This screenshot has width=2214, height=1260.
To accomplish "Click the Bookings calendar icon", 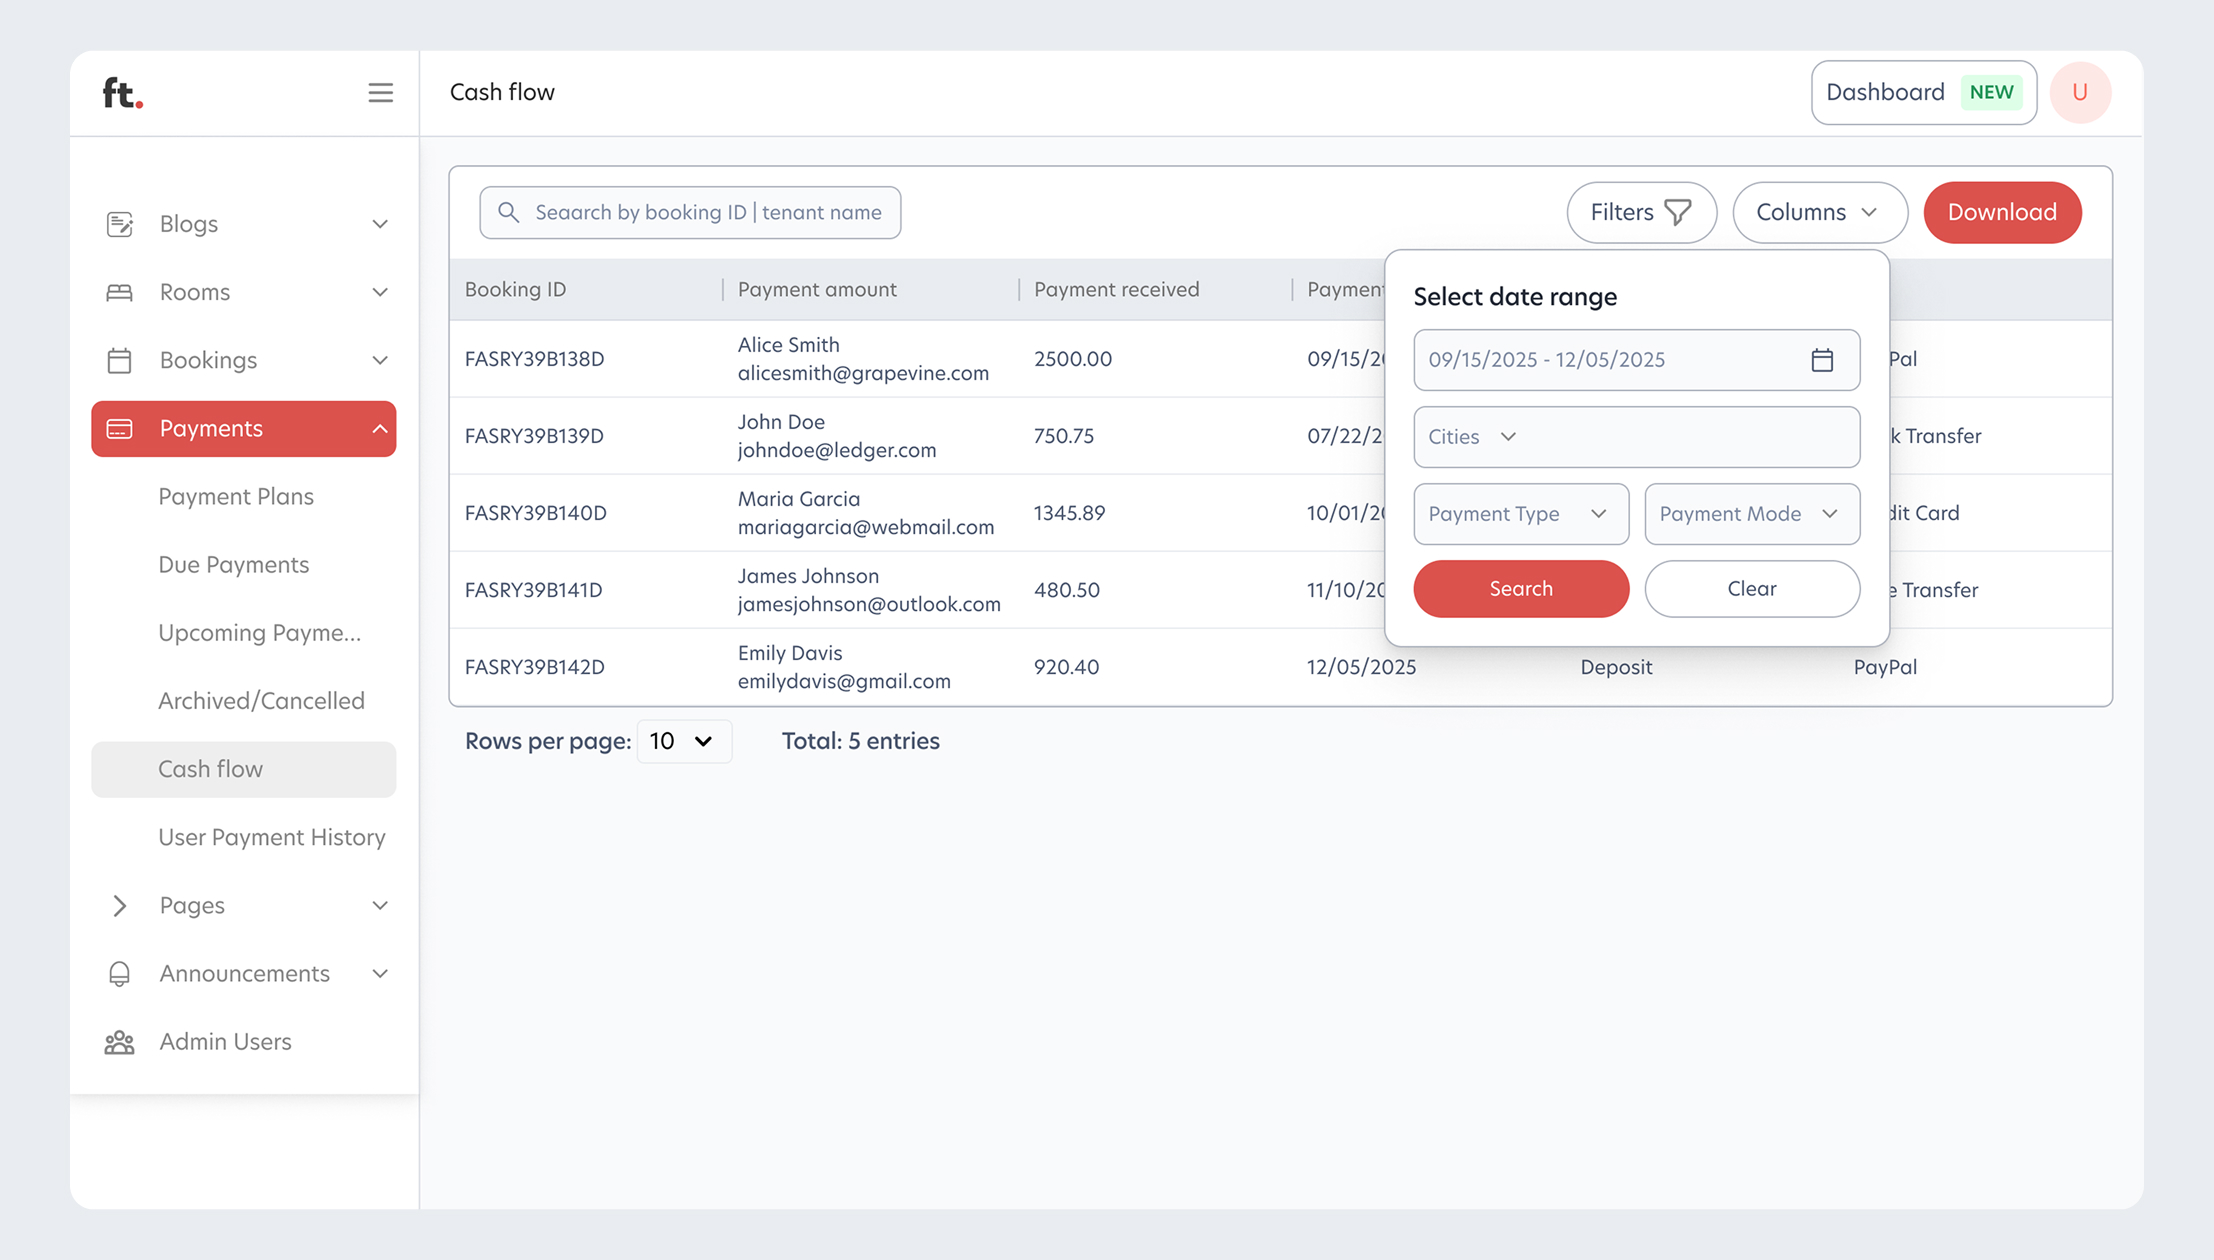I will point(119,360).
